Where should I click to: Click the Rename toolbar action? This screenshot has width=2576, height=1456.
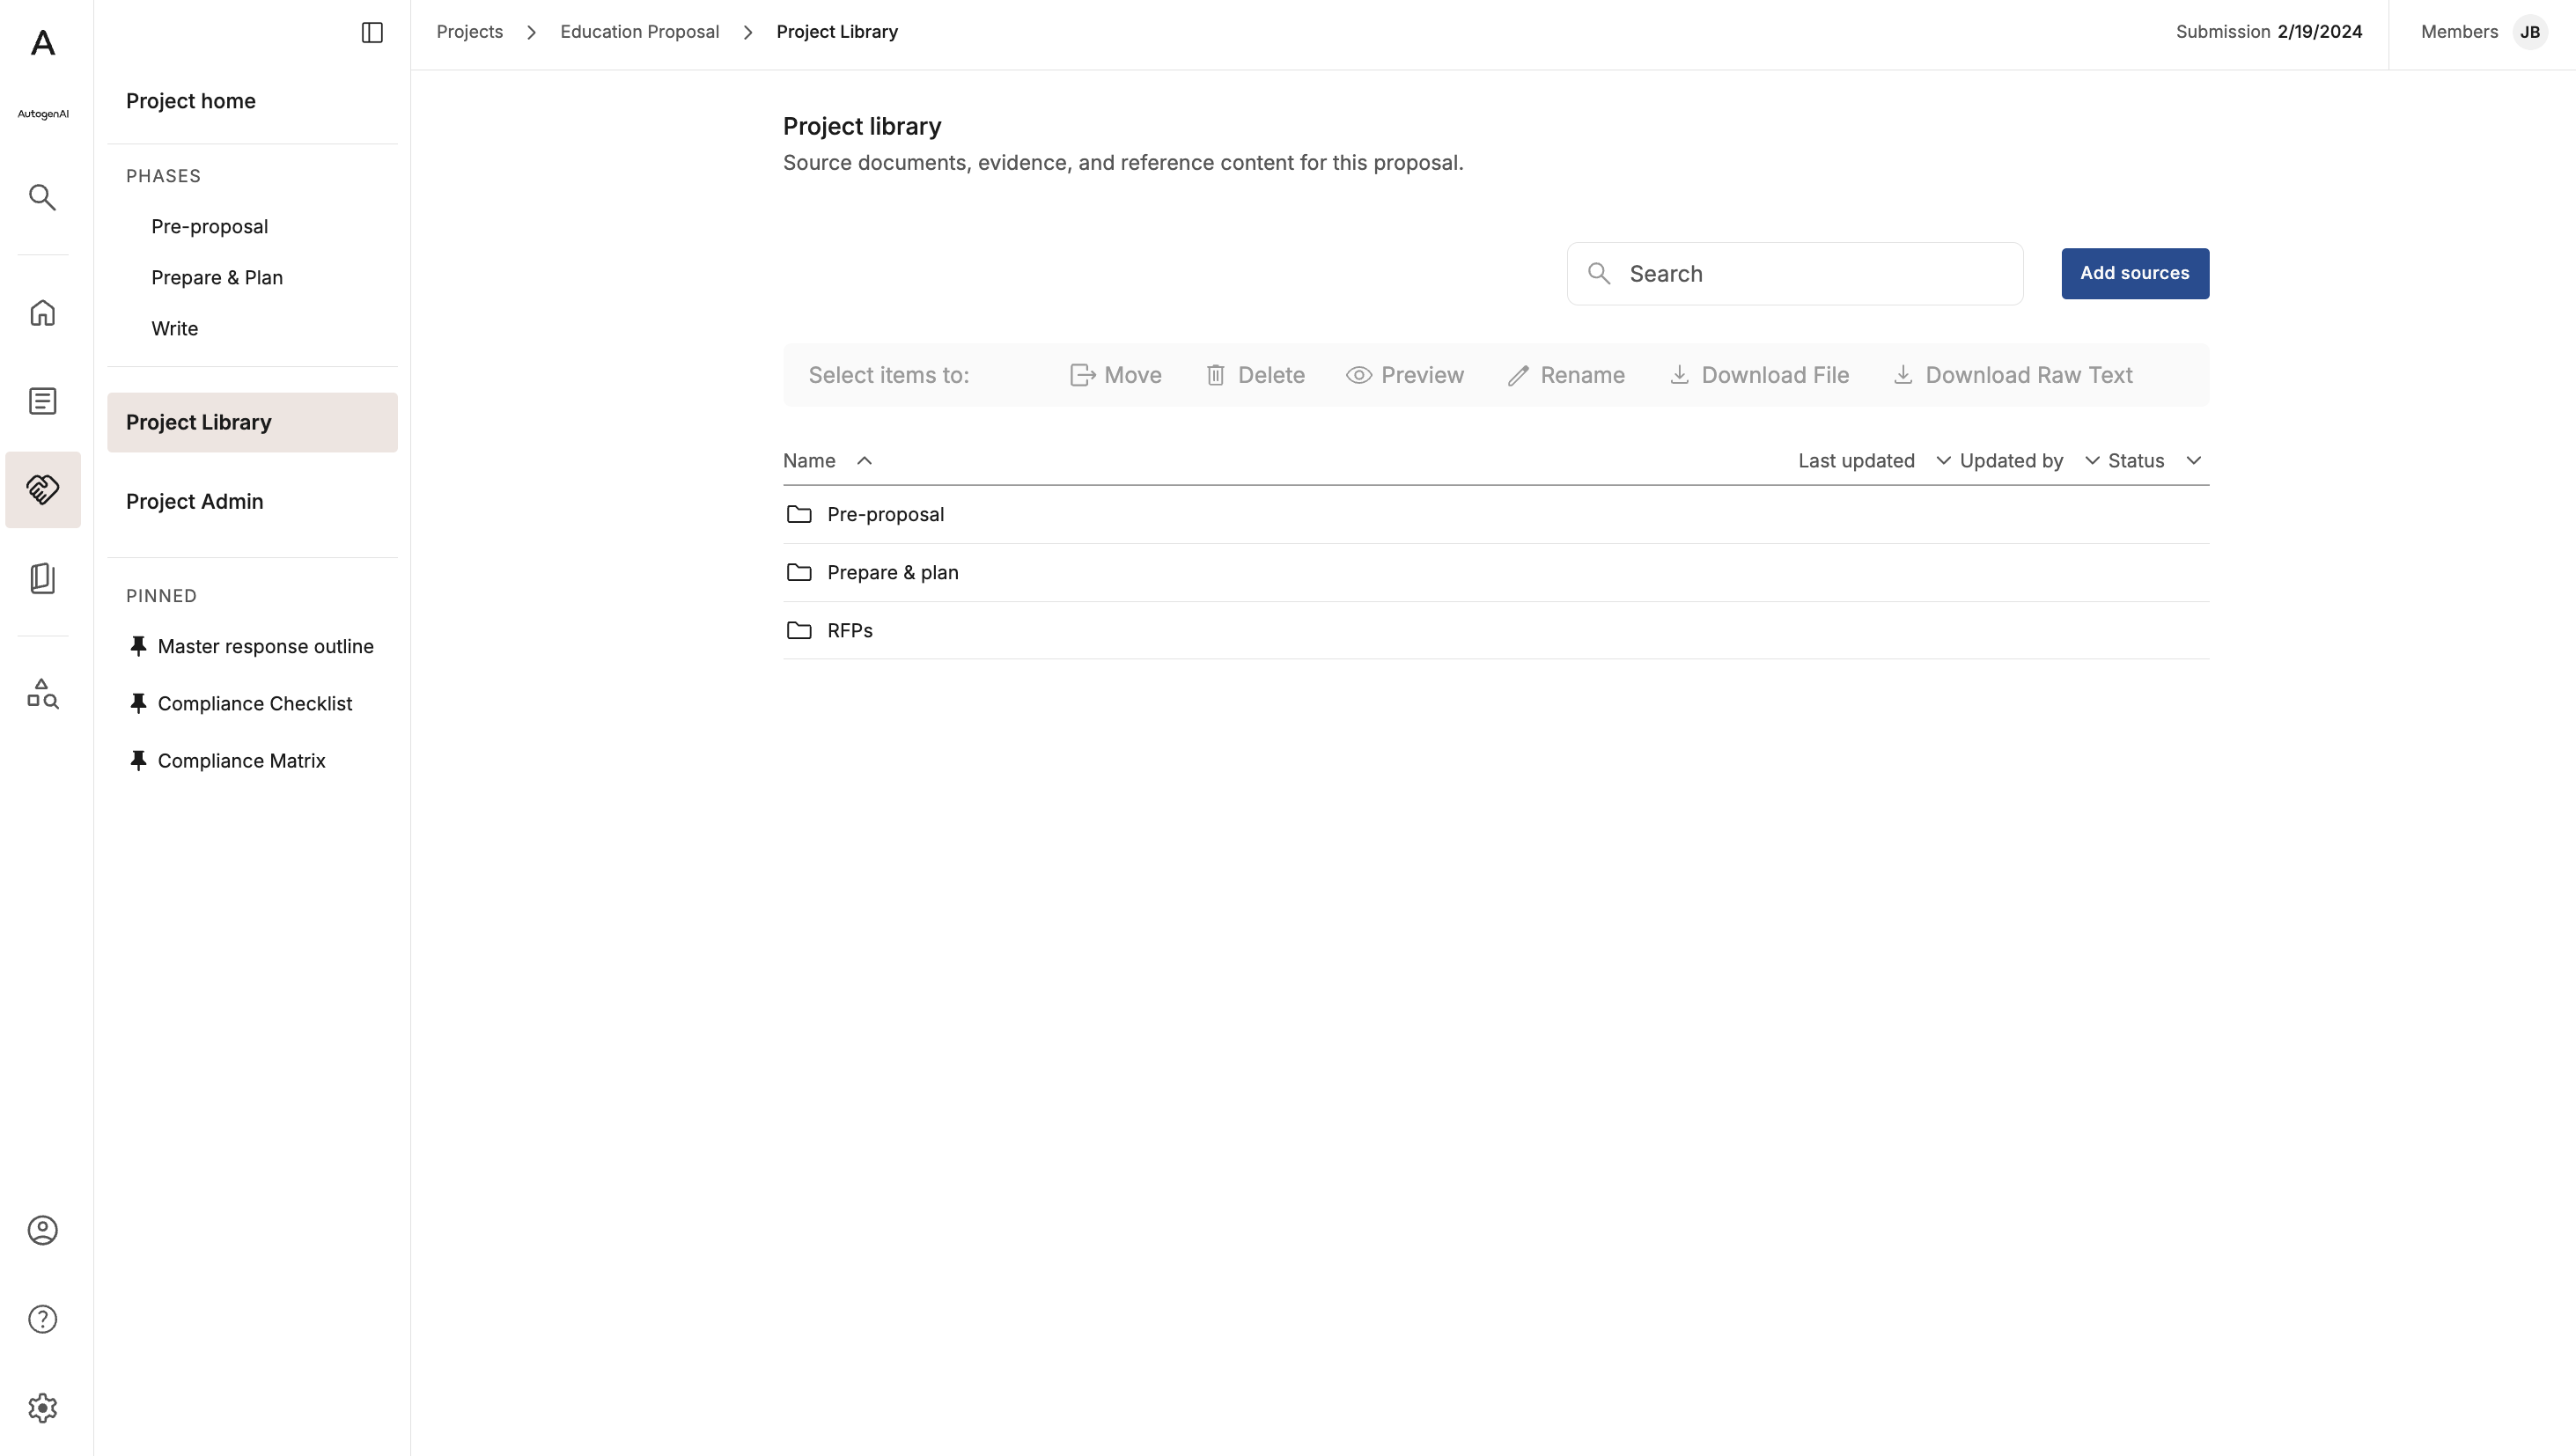click(x=1566, y=375)
